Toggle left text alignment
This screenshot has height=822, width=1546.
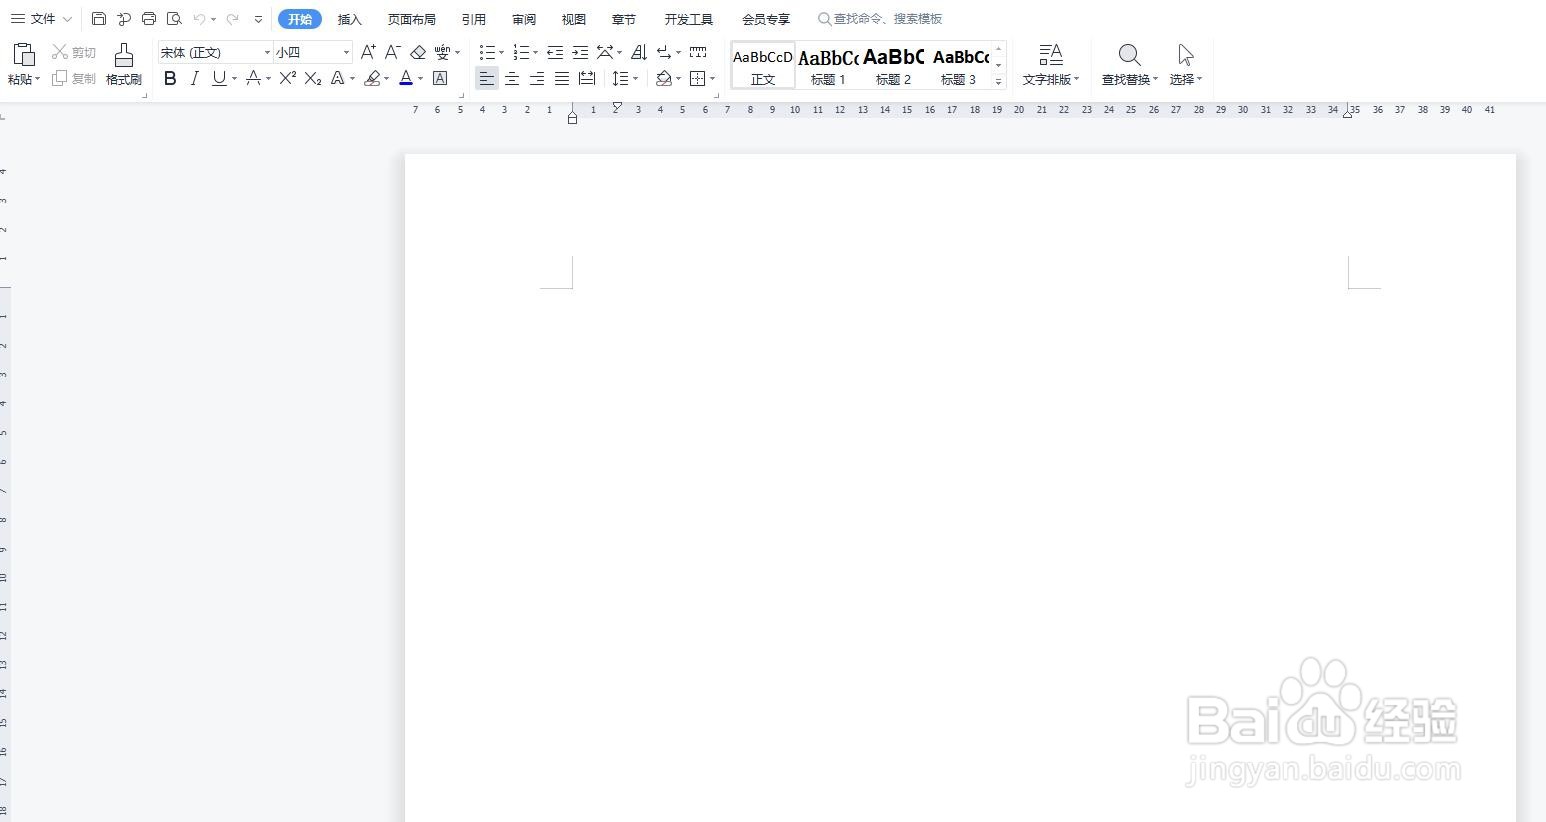pyautogui.click(x=487, y=78)
